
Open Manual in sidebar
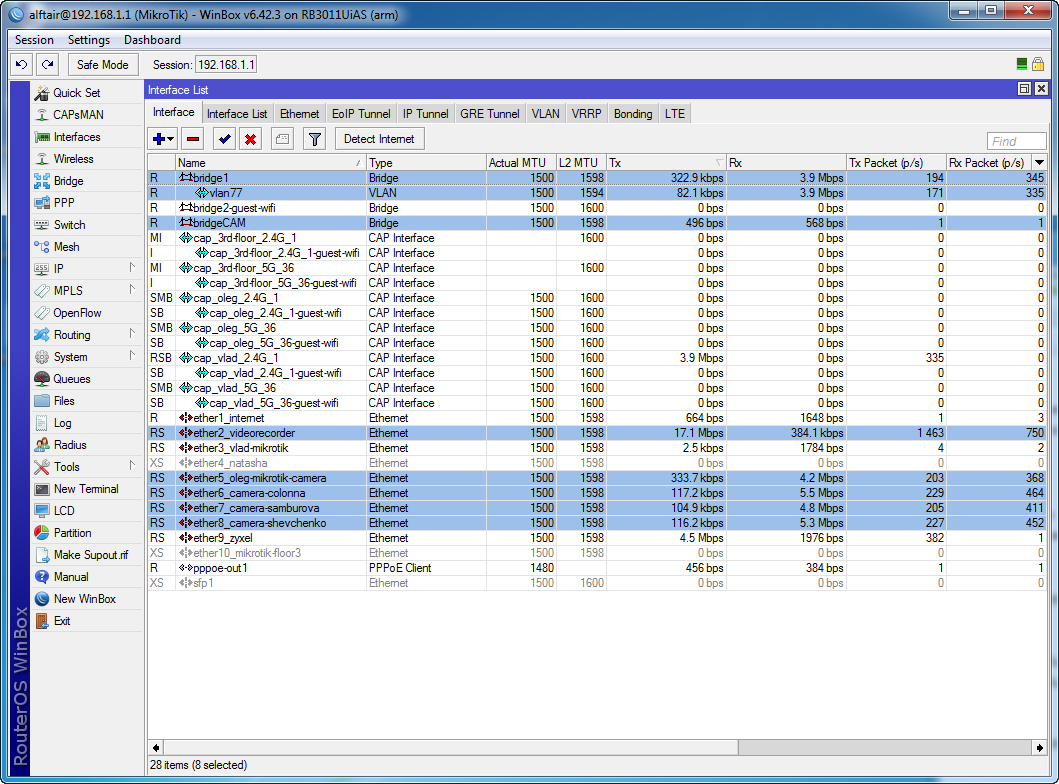71,577
